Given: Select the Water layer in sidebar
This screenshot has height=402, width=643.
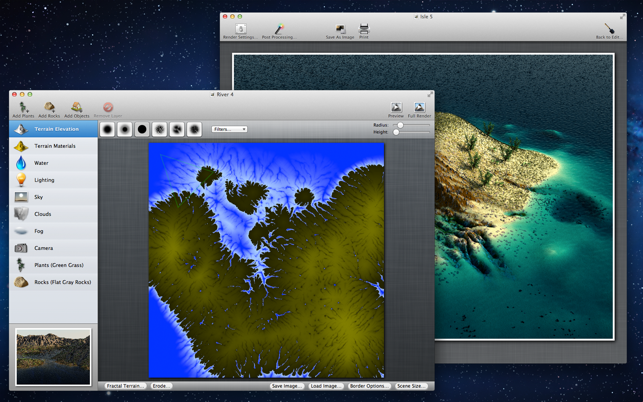Looking at the screenshot, I should pos(53,163).
